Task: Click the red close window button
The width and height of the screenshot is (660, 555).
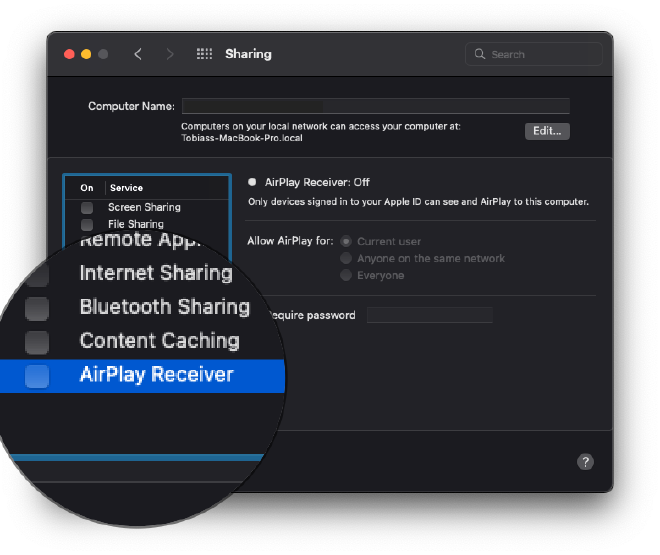Action: 69,54
